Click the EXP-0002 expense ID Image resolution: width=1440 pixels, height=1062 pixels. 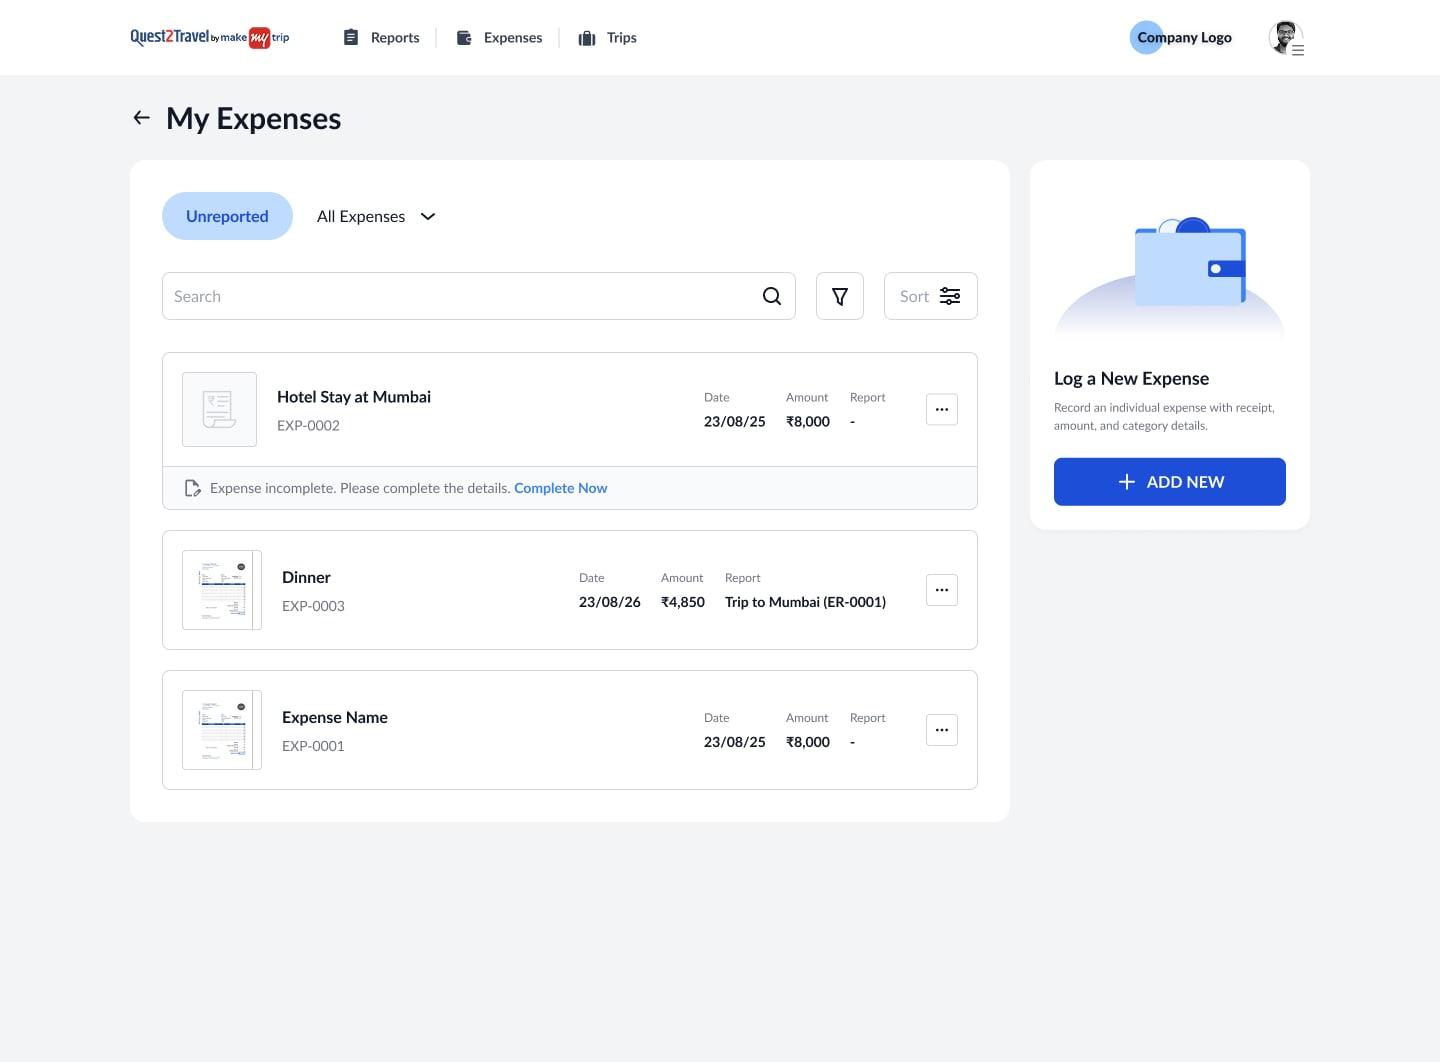point(308,425)
